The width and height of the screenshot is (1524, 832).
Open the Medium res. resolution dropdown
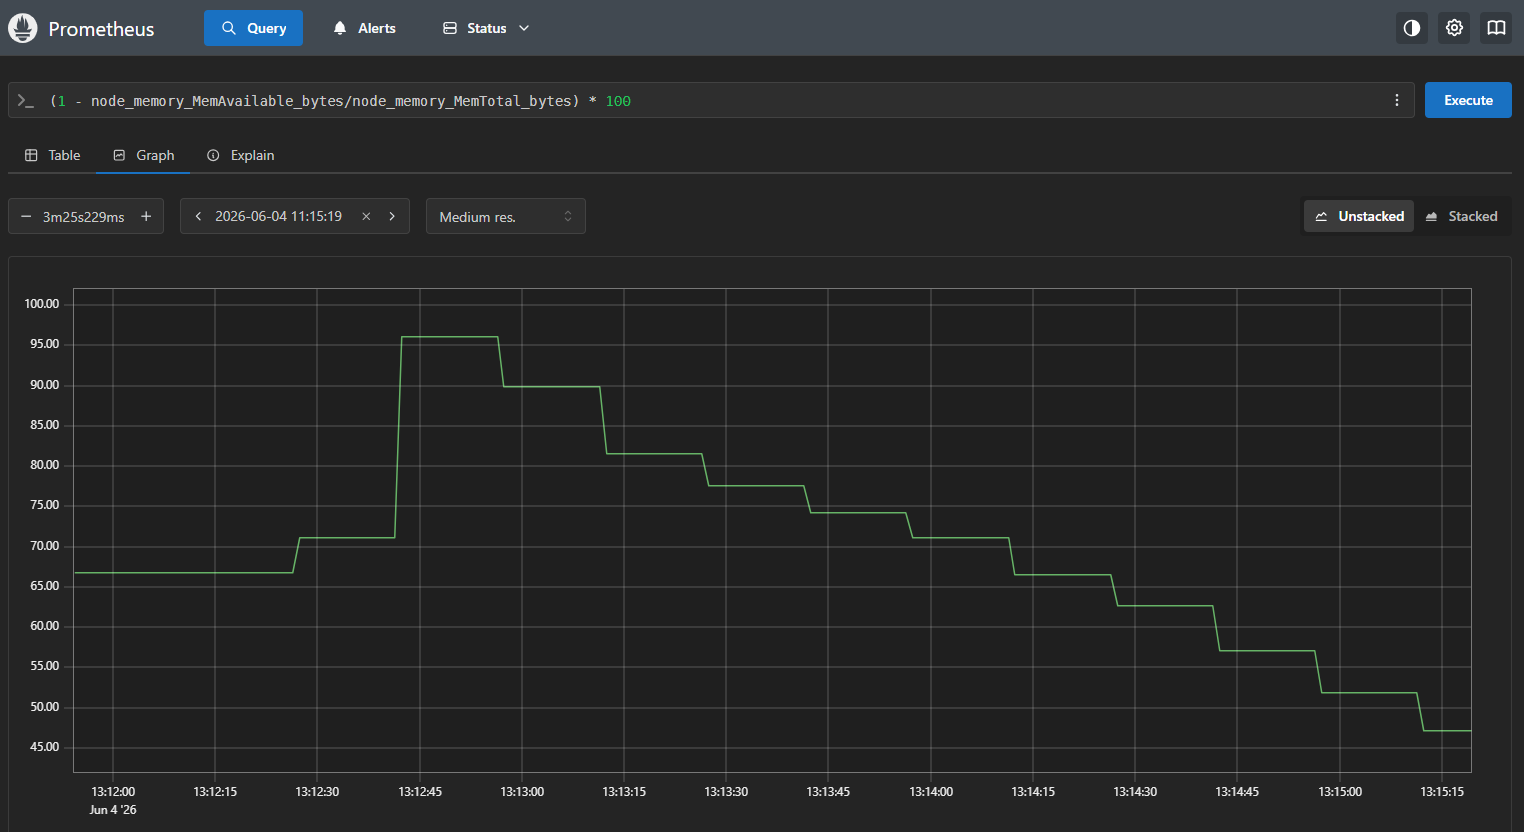[x=506, y=216]
